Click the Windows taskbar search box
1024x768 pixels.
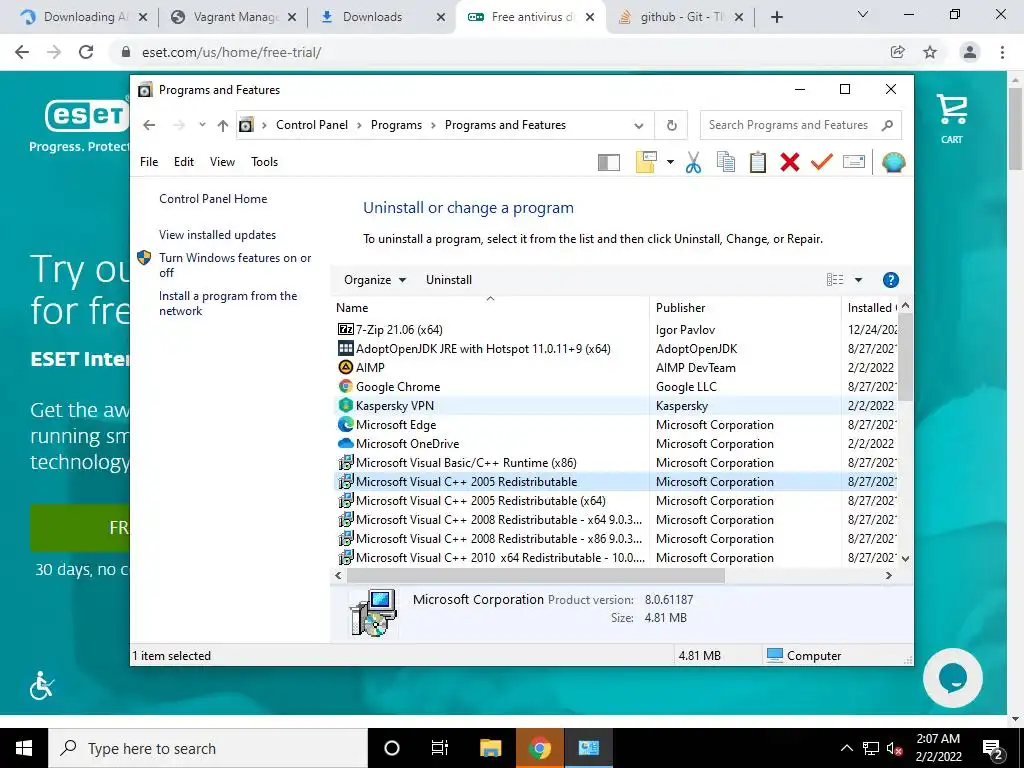click(208, 748)
